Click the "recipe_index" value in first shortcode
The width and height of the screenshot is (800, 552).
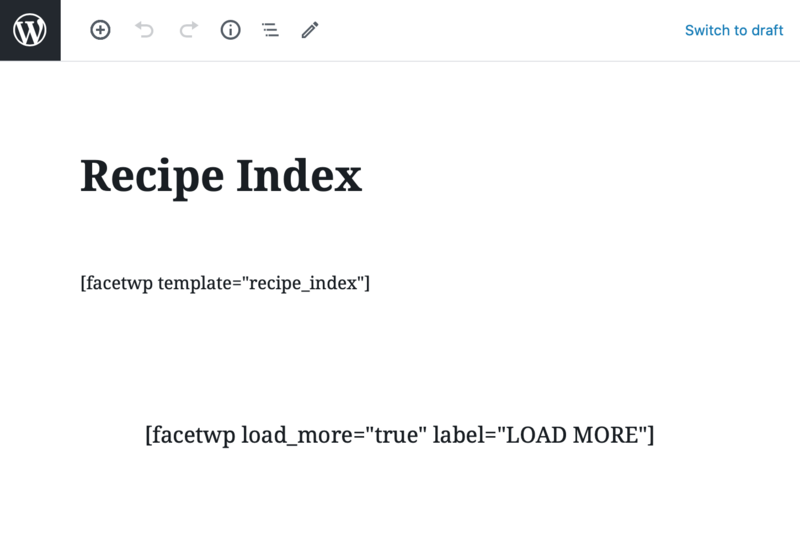point(303,284)
